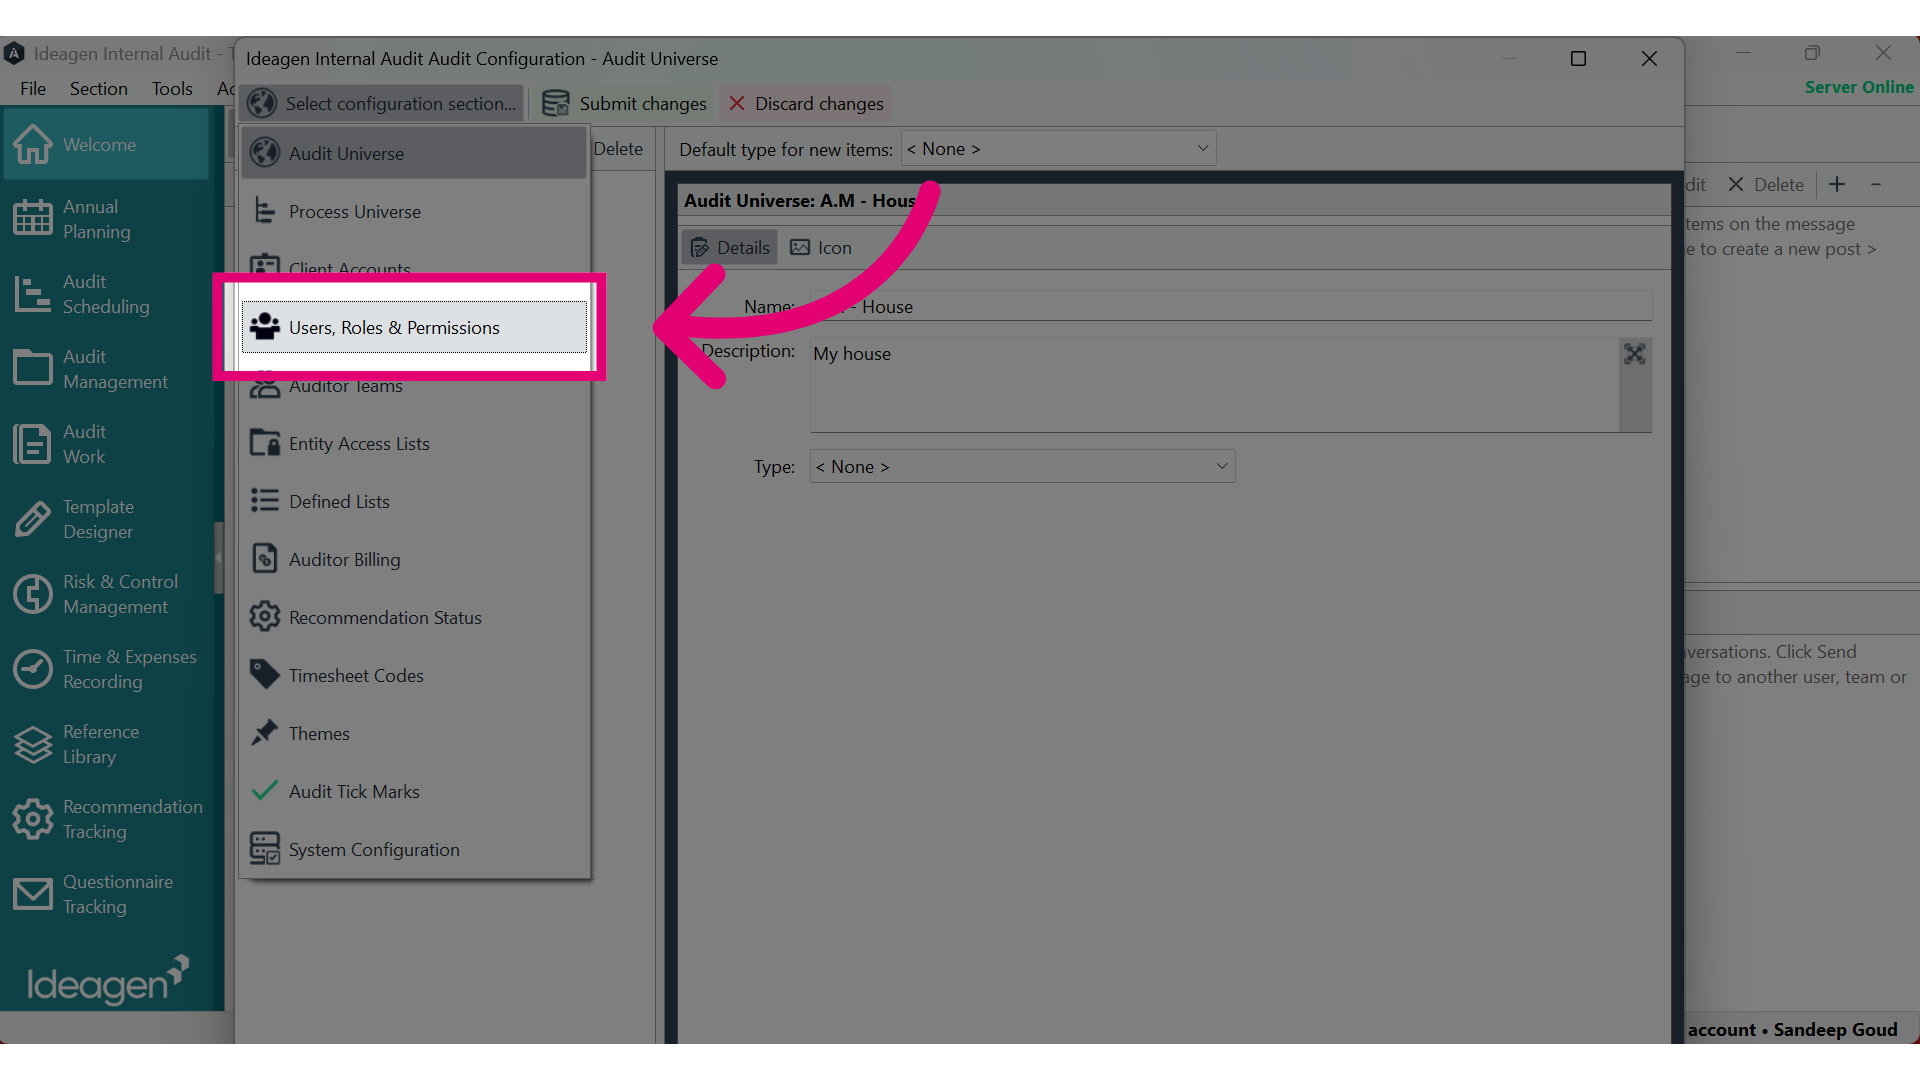Click the Entity Access Lists folder-lock icon

[265, 442]
